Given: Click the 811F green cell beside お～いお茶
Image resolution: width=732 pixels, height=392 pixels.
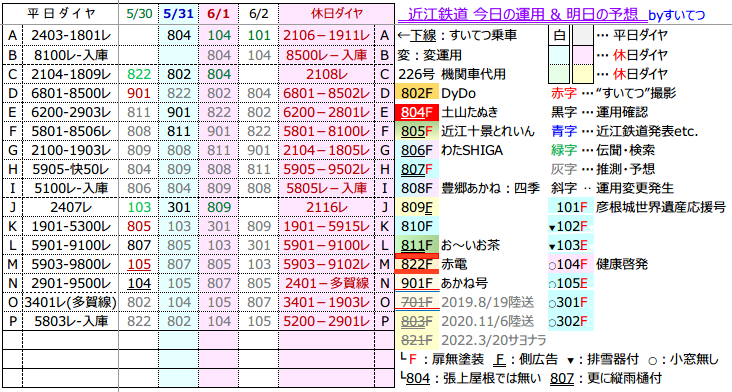Looking at the screenshot, I should click(x=417, y=245).
